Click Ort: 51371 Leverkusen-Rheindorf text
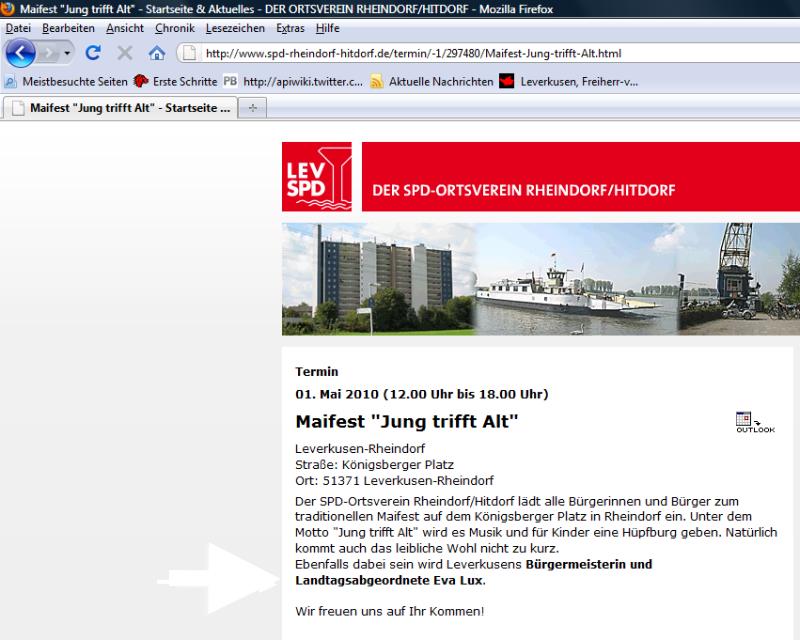 click(394, 481)
